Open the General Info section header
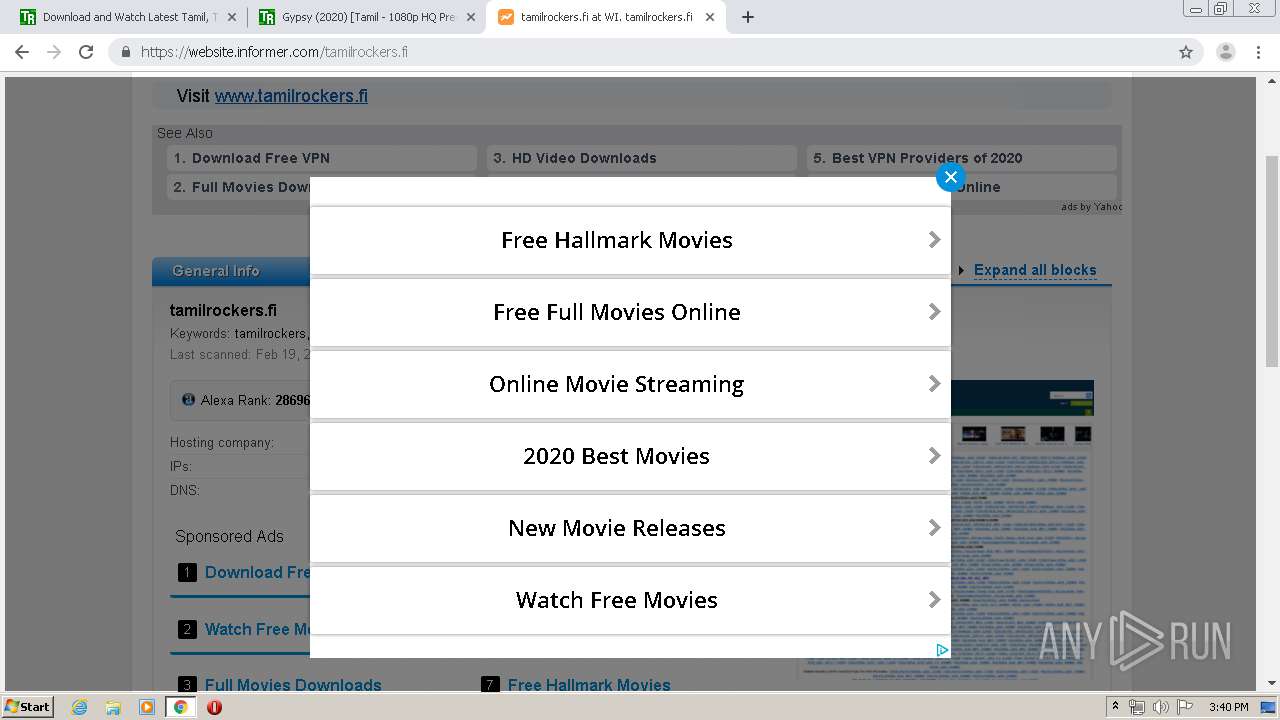1280x720 pixels. [215, 271]
